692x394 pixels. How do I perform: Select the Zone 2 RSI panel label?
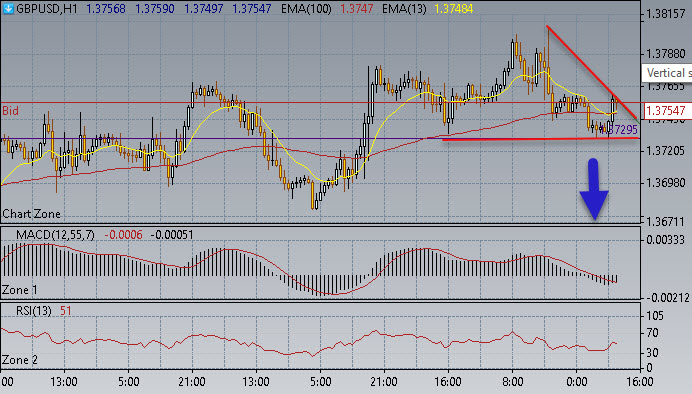(20, 360)
